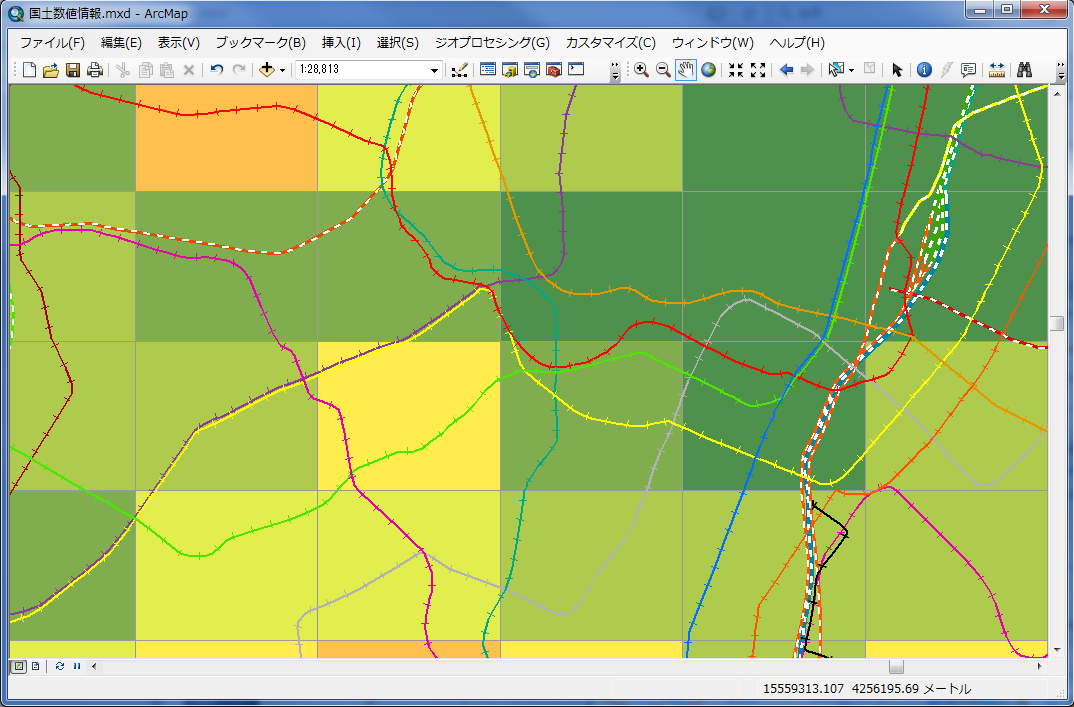Image resolution: width=1074 pixels, height=707 pixels.
Task: Open the Find binoculars tool
Action: pos(1024,70)
